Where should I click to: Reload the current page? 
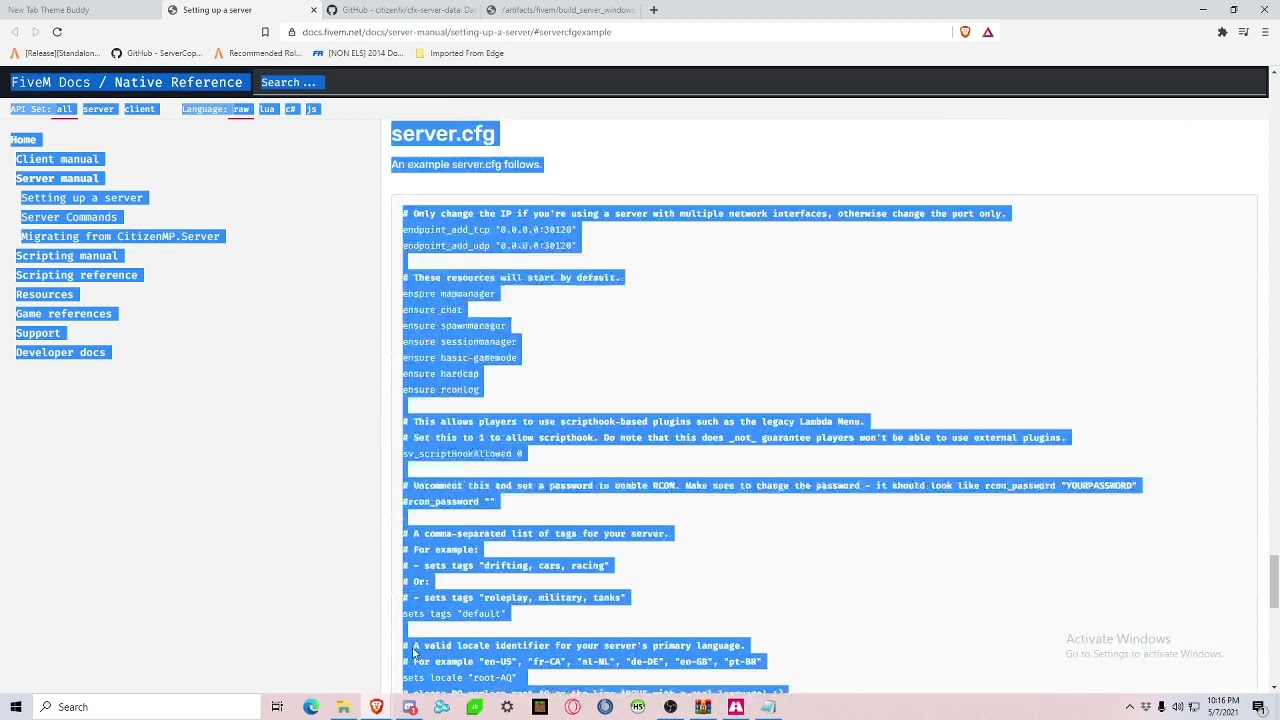[57, 32]
